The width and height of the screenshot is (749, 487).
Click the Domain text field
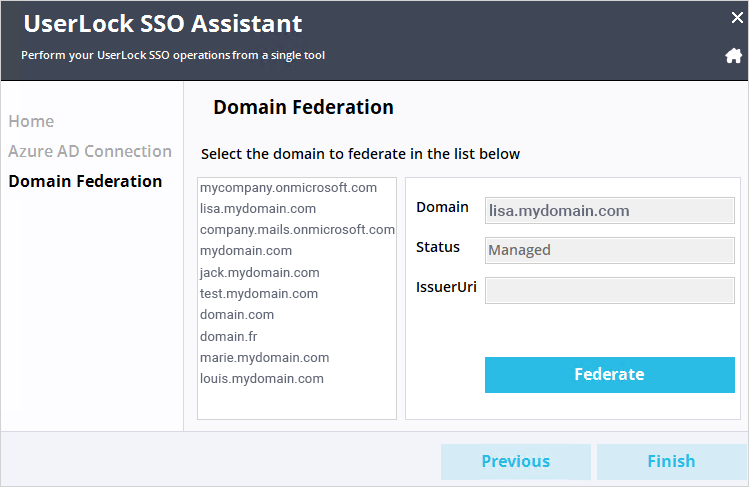coord(610,211)
